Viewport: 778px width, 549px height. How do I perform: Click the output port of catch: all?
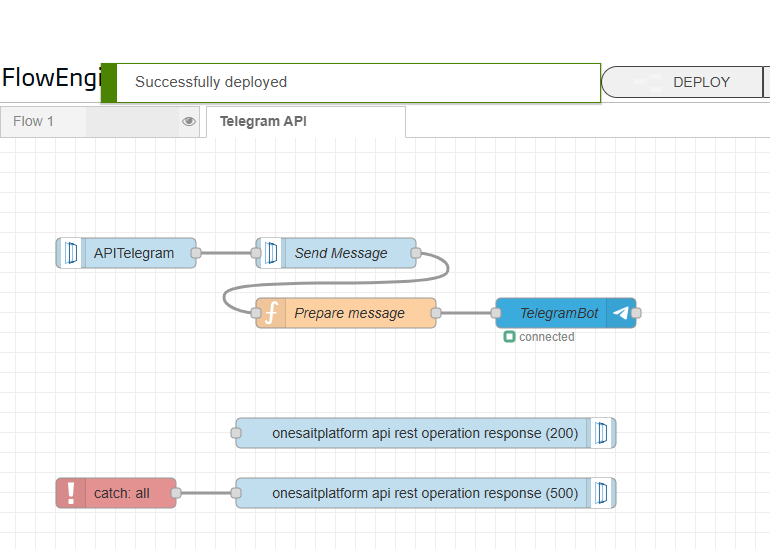pyautogui.click(x=176, y=493)
